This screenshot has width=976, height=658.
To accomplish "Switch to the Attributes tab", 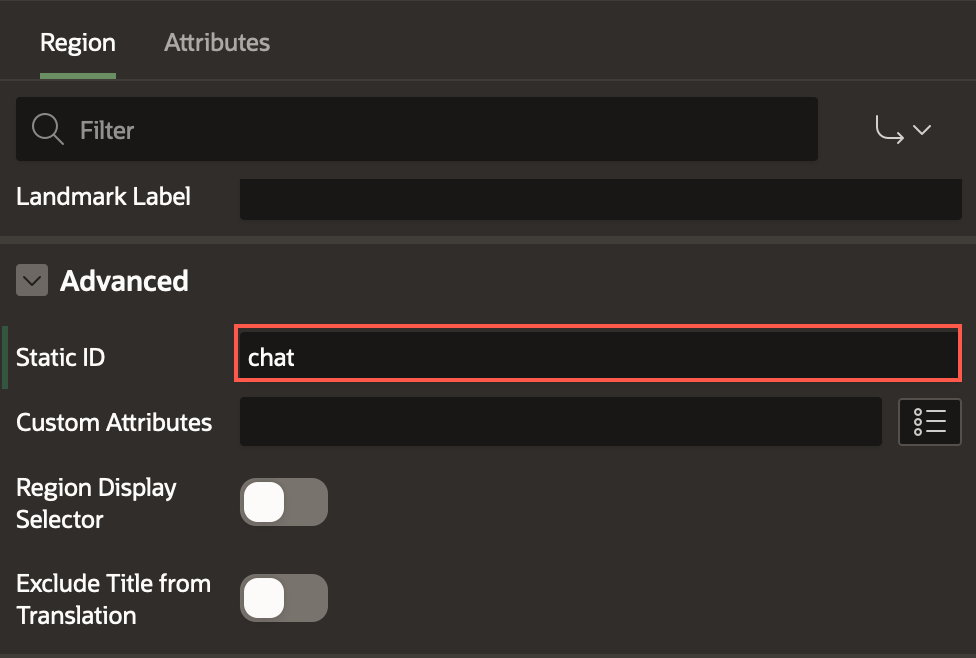I will click(x=217, y=43).
